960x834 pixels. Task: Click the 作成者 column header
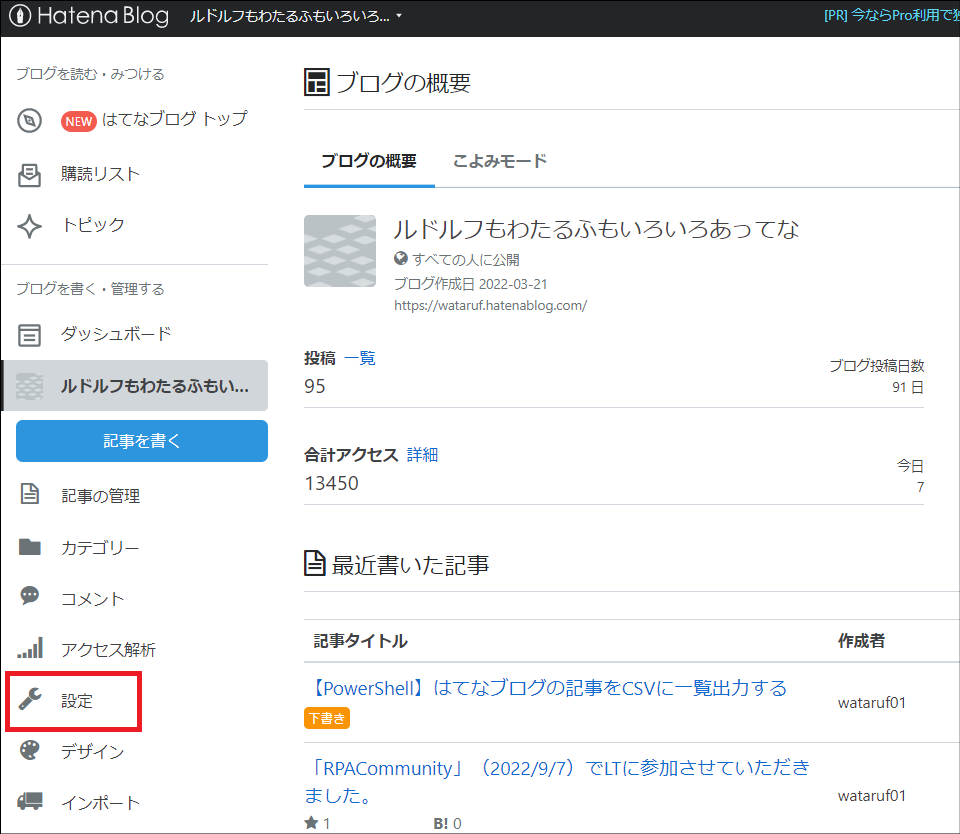click(x=861, y=641)
